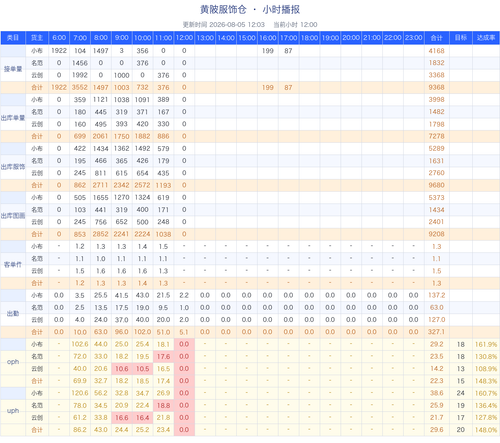Click the red highlighted cell 16.4
This screenshot has width=500, height=443.
[x=142, y=418]
